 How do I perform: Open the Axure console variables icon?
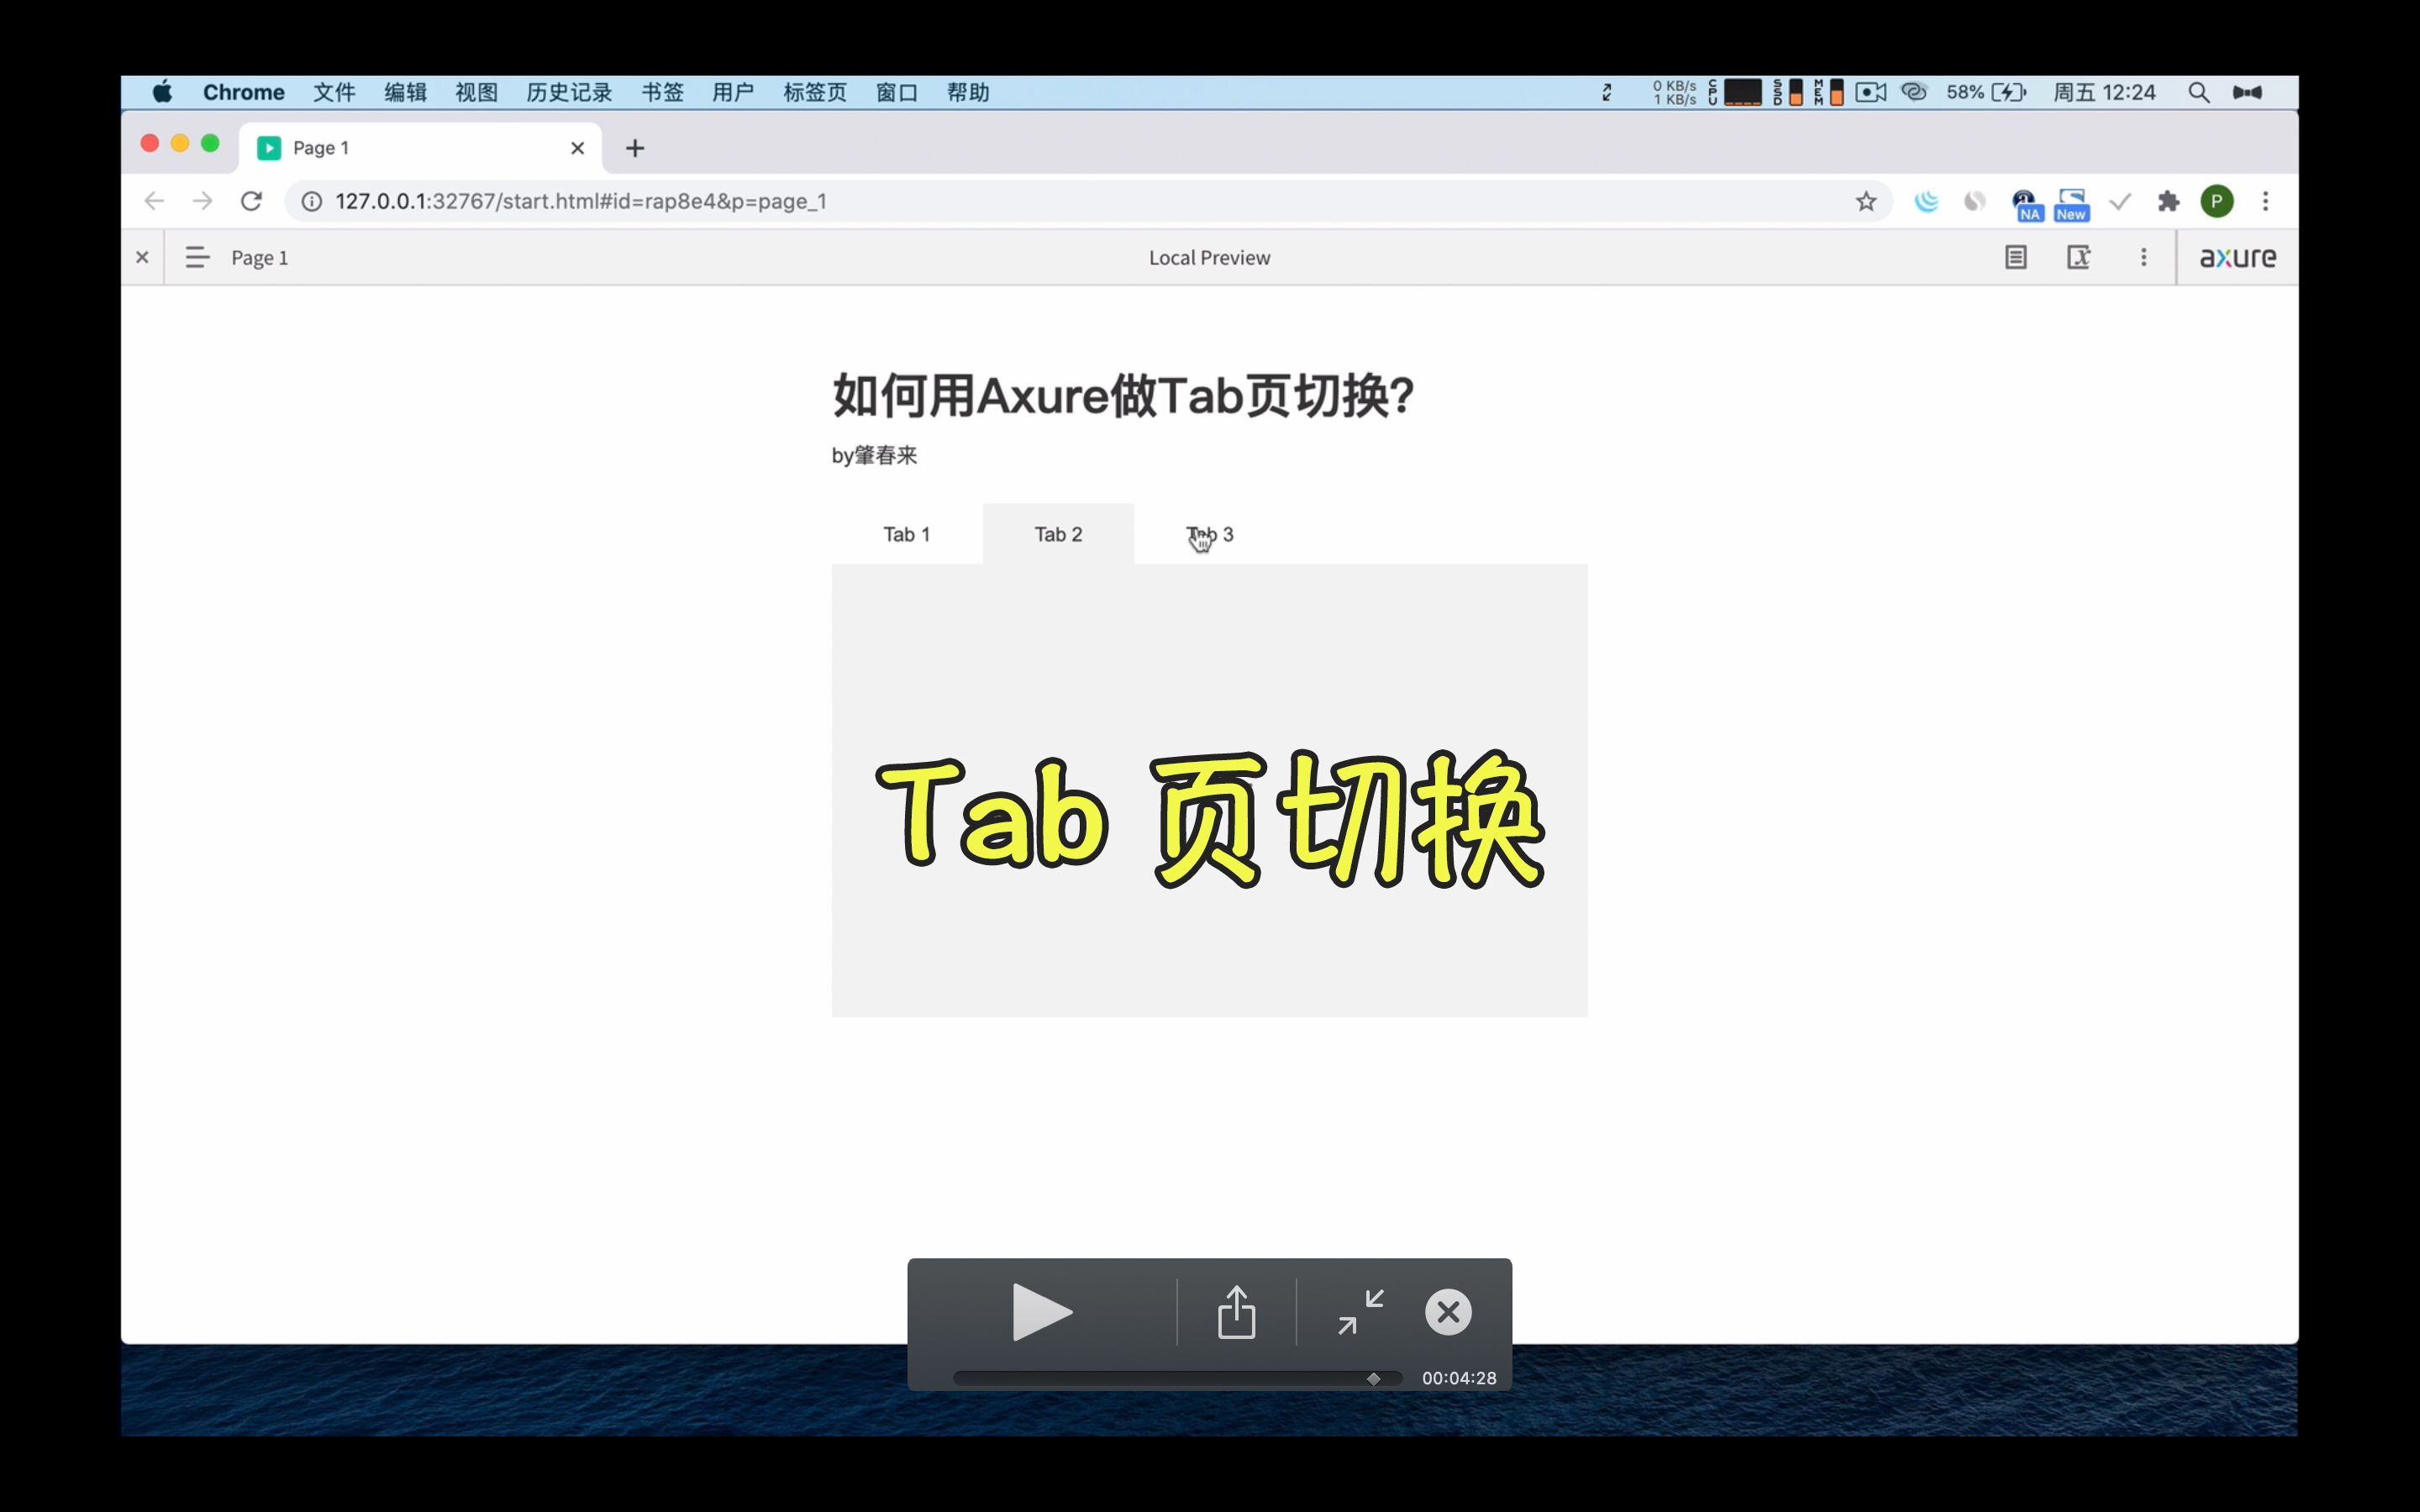2078,257
